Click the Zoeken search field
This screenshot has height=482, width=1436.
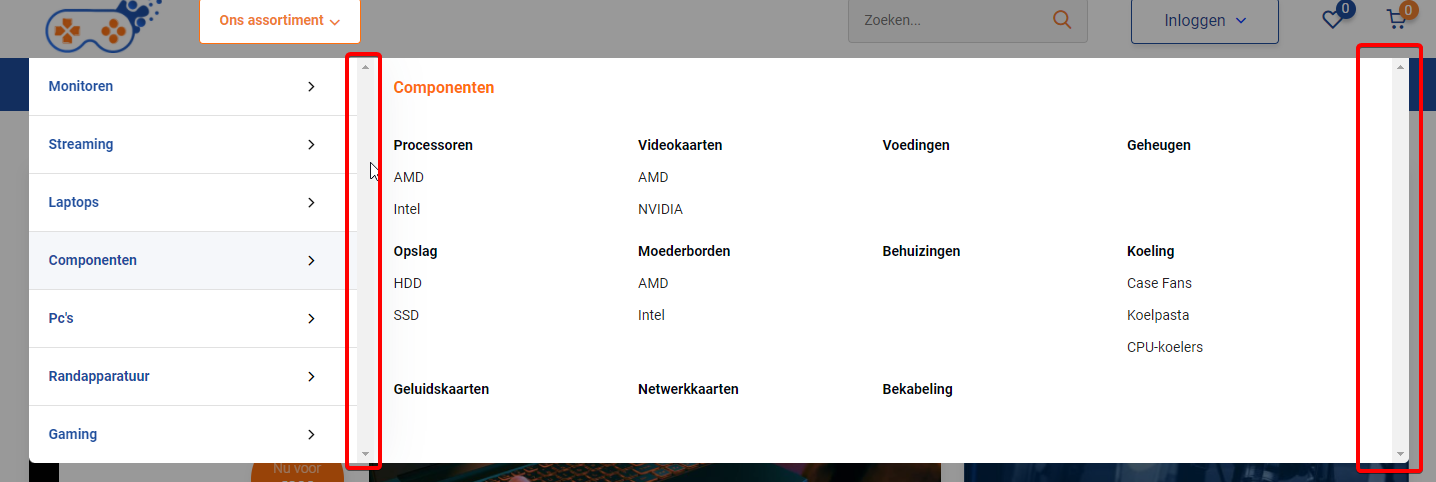tap(950, 21)
